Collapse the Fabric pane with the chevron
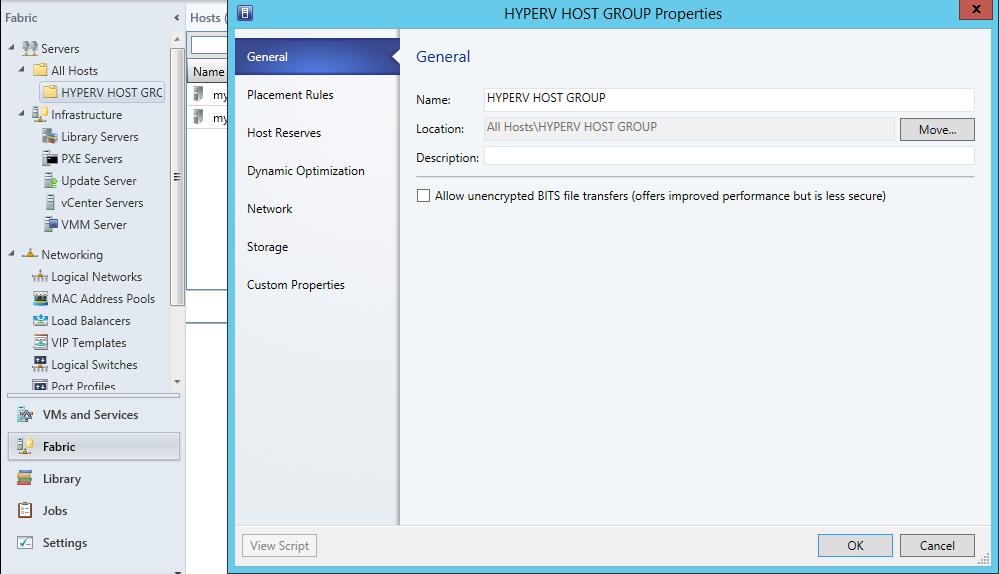Viewport: 999px width, 574px height. tap(176, 18)
